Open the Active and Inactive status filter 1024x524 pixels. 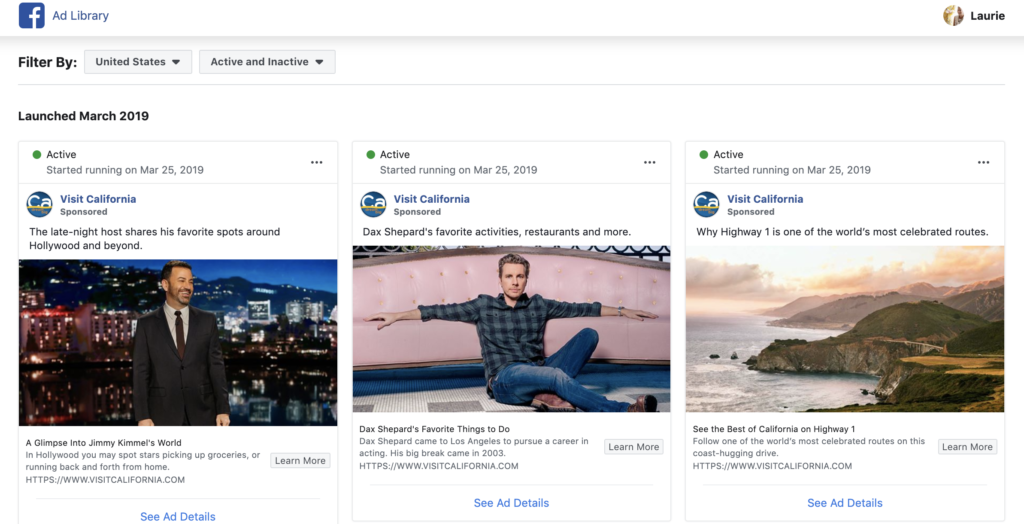click(x=267, y=61)
